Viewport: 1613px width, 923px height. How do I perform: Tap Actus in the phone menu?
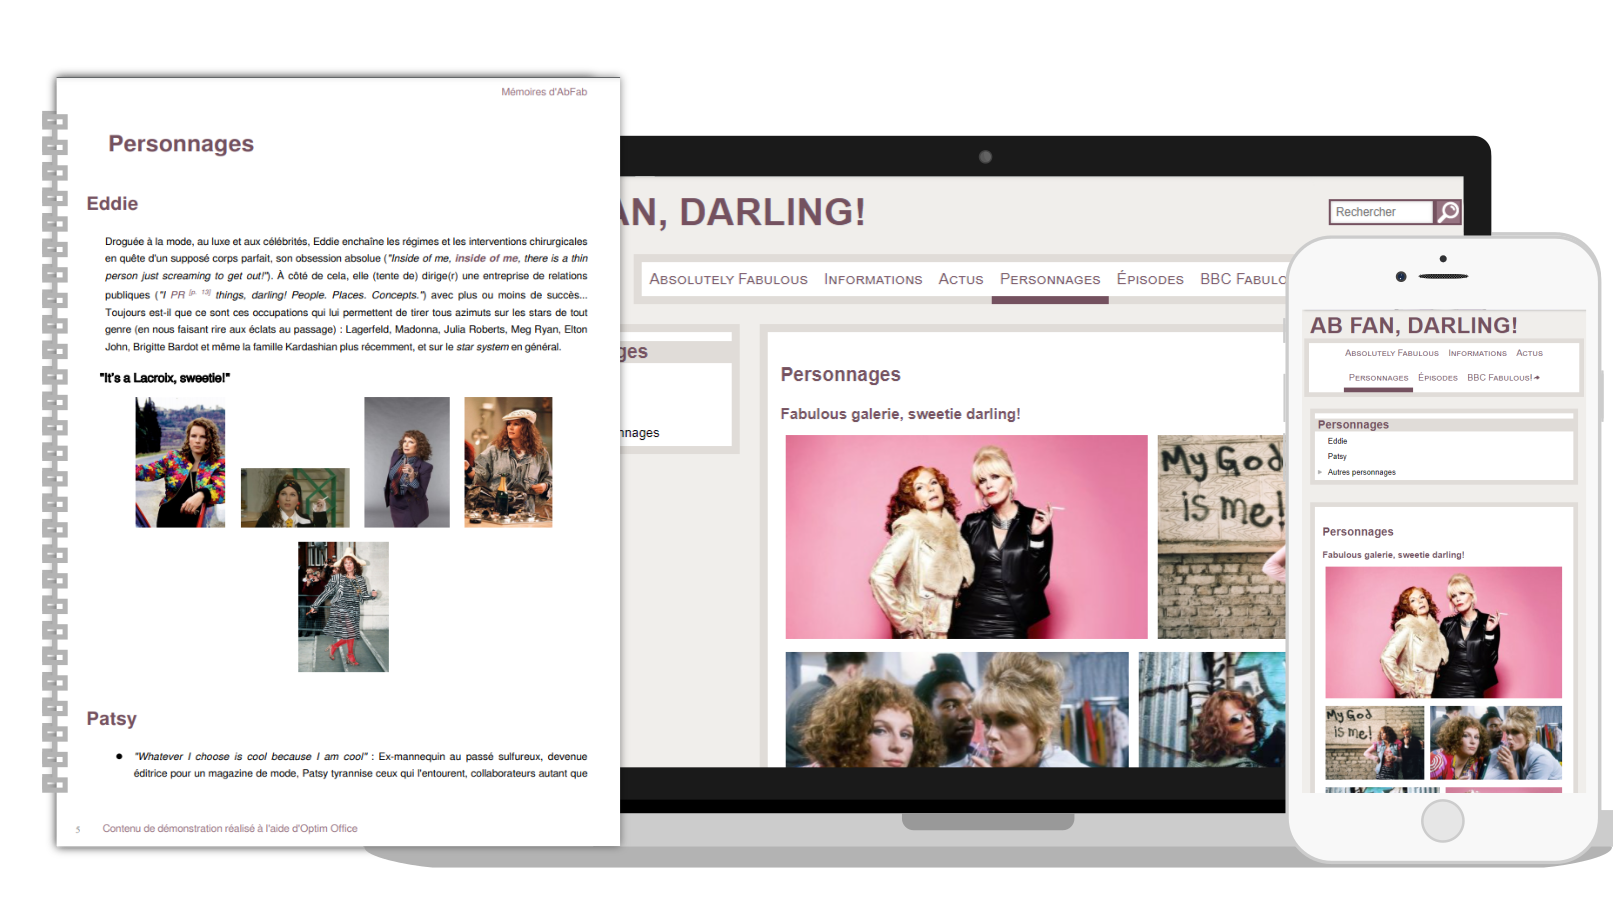1529,353
